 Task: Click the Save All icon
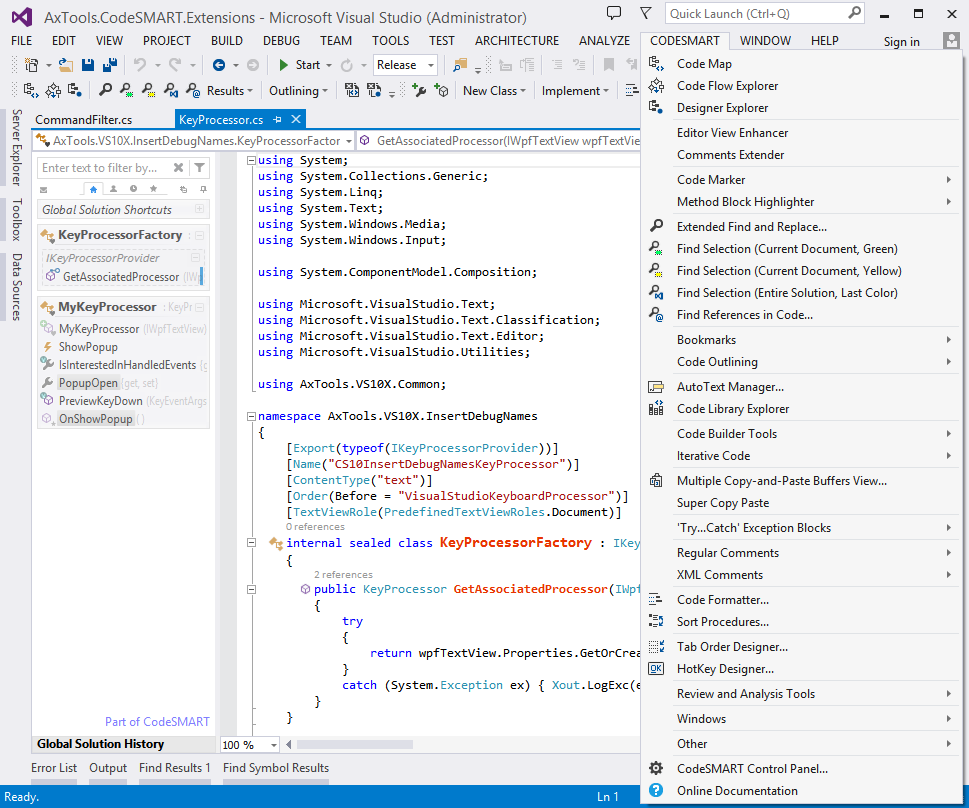tap(111, 64)
